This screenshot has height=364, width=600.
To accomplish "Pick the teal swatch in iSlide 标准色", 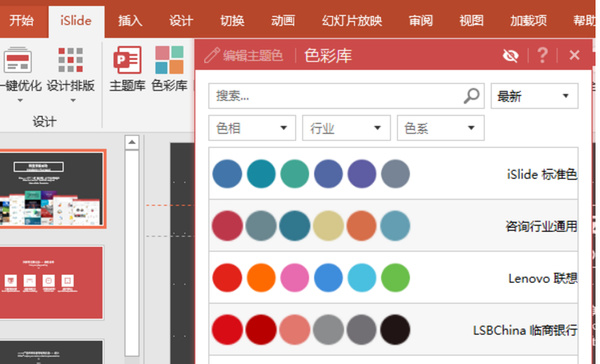I will (x=261, y=174).
